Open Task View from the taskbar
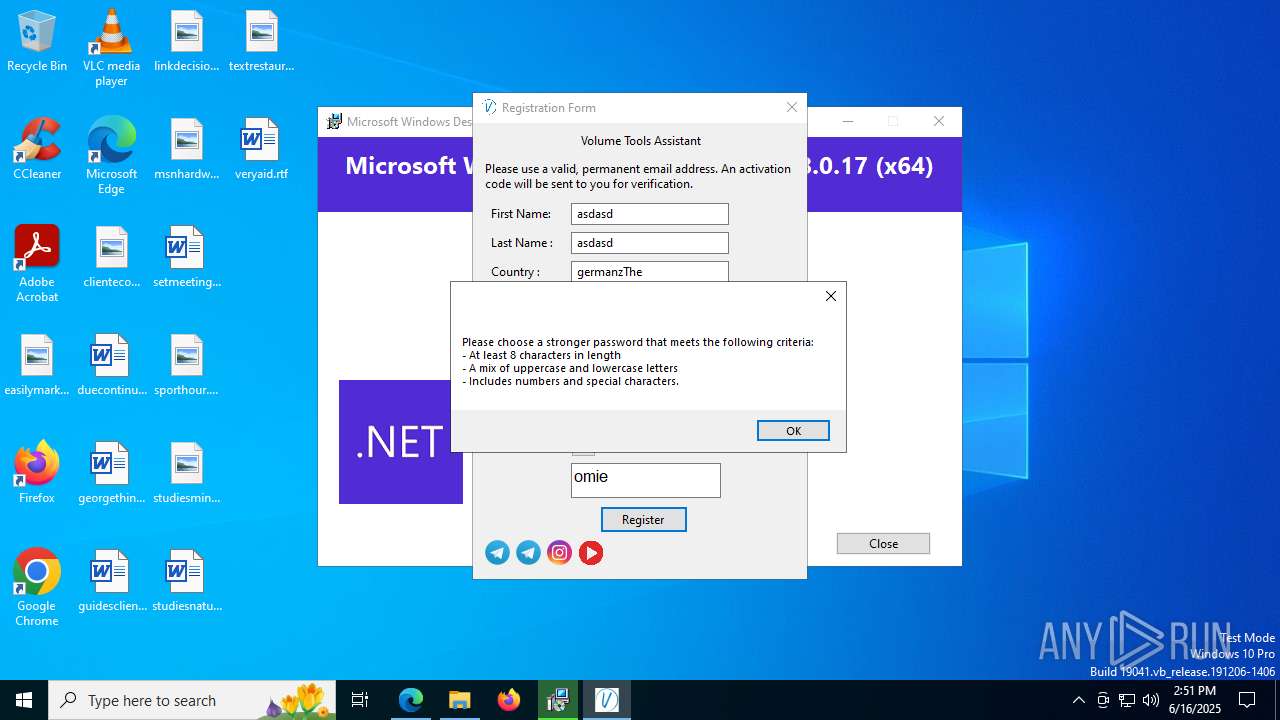The width and height of the screenshot is (1280, 720). [360, 700]
